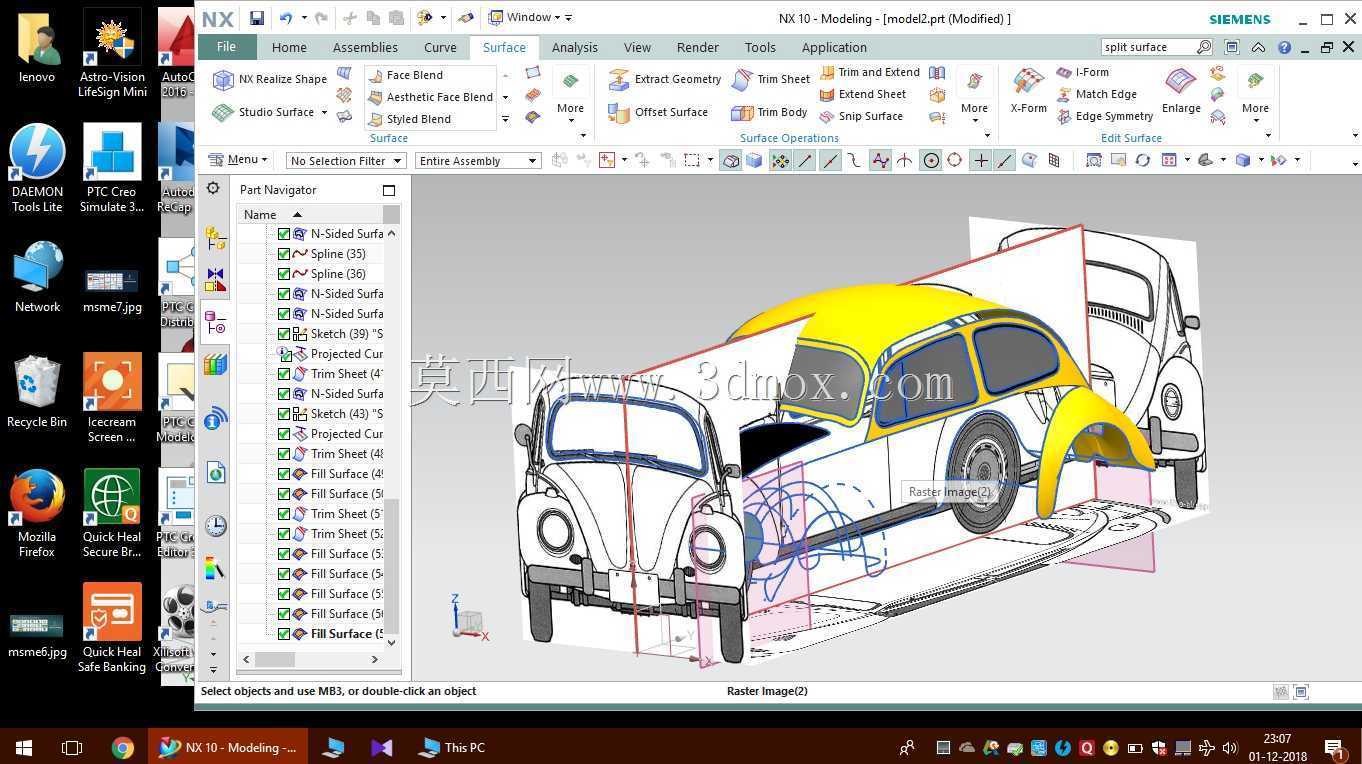Image resolution: width=1362 pixels, height=764 pixels.
Task: Click the Enlarge surface tool
Action: point(1181,90)
